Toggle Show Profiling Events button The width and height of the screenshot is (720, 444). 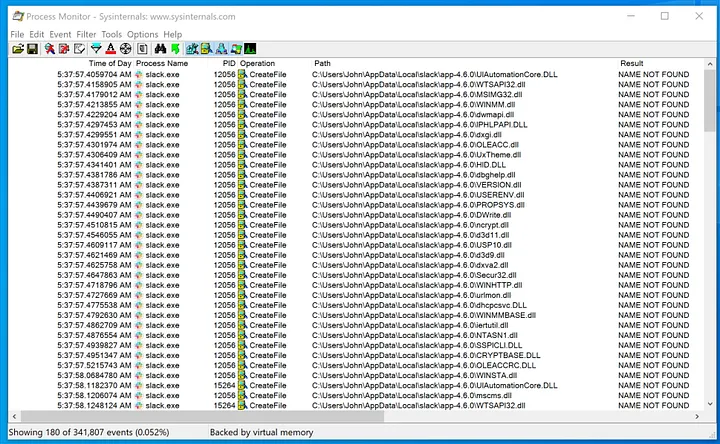coord(248,48)
